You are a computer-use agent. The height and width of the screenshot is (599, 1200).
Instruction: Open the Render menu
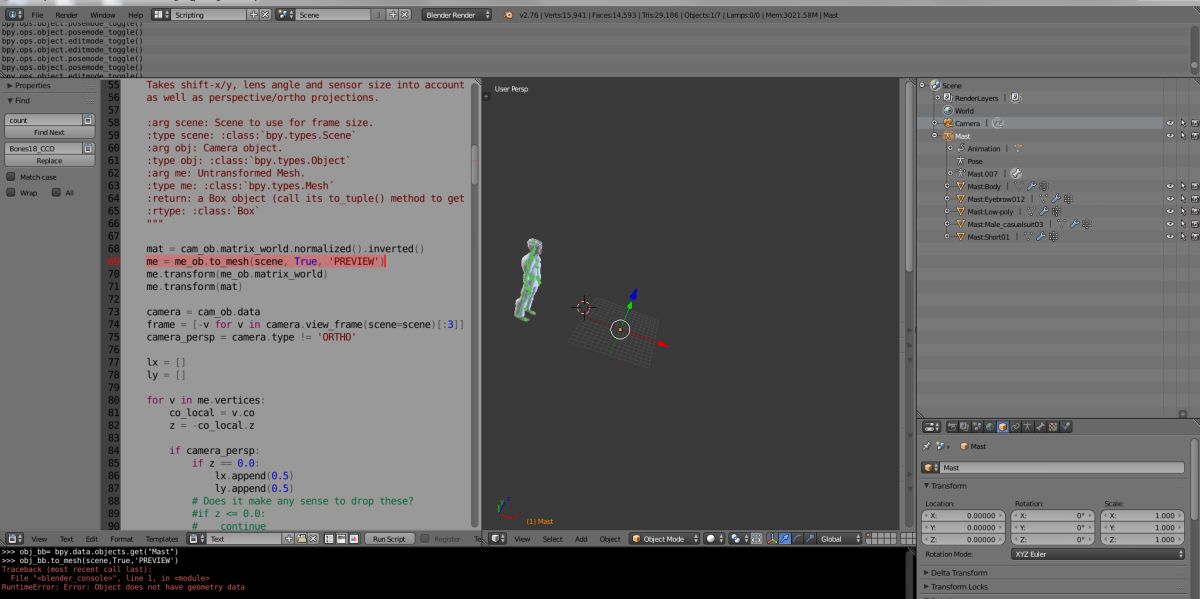point(67,15)
